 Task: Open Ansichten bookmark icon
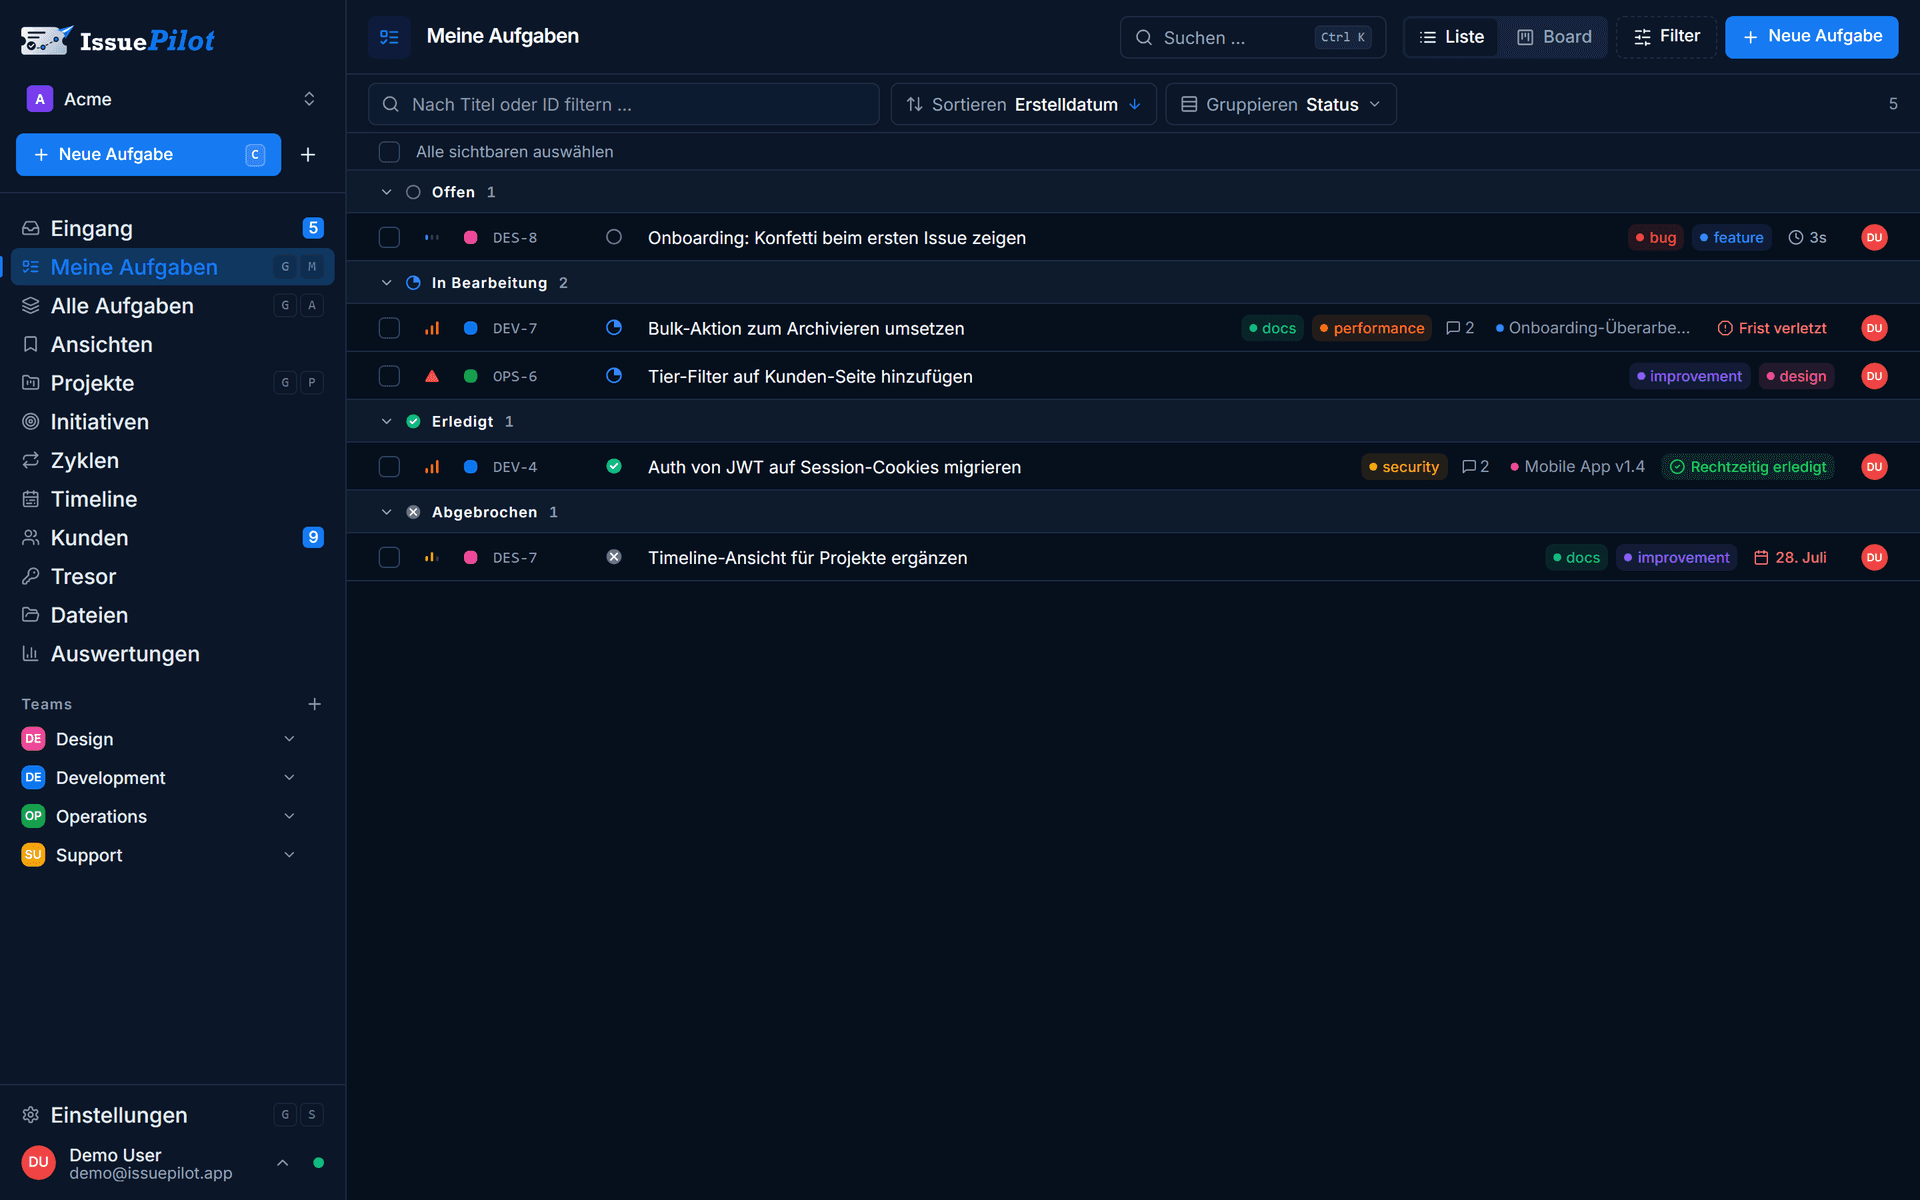click(x=31, y=345)
